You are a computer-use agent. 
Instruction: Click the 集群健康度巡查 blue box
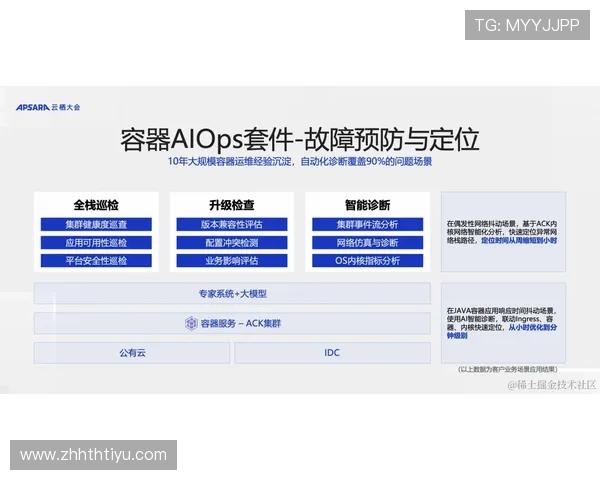coord(96,224)
